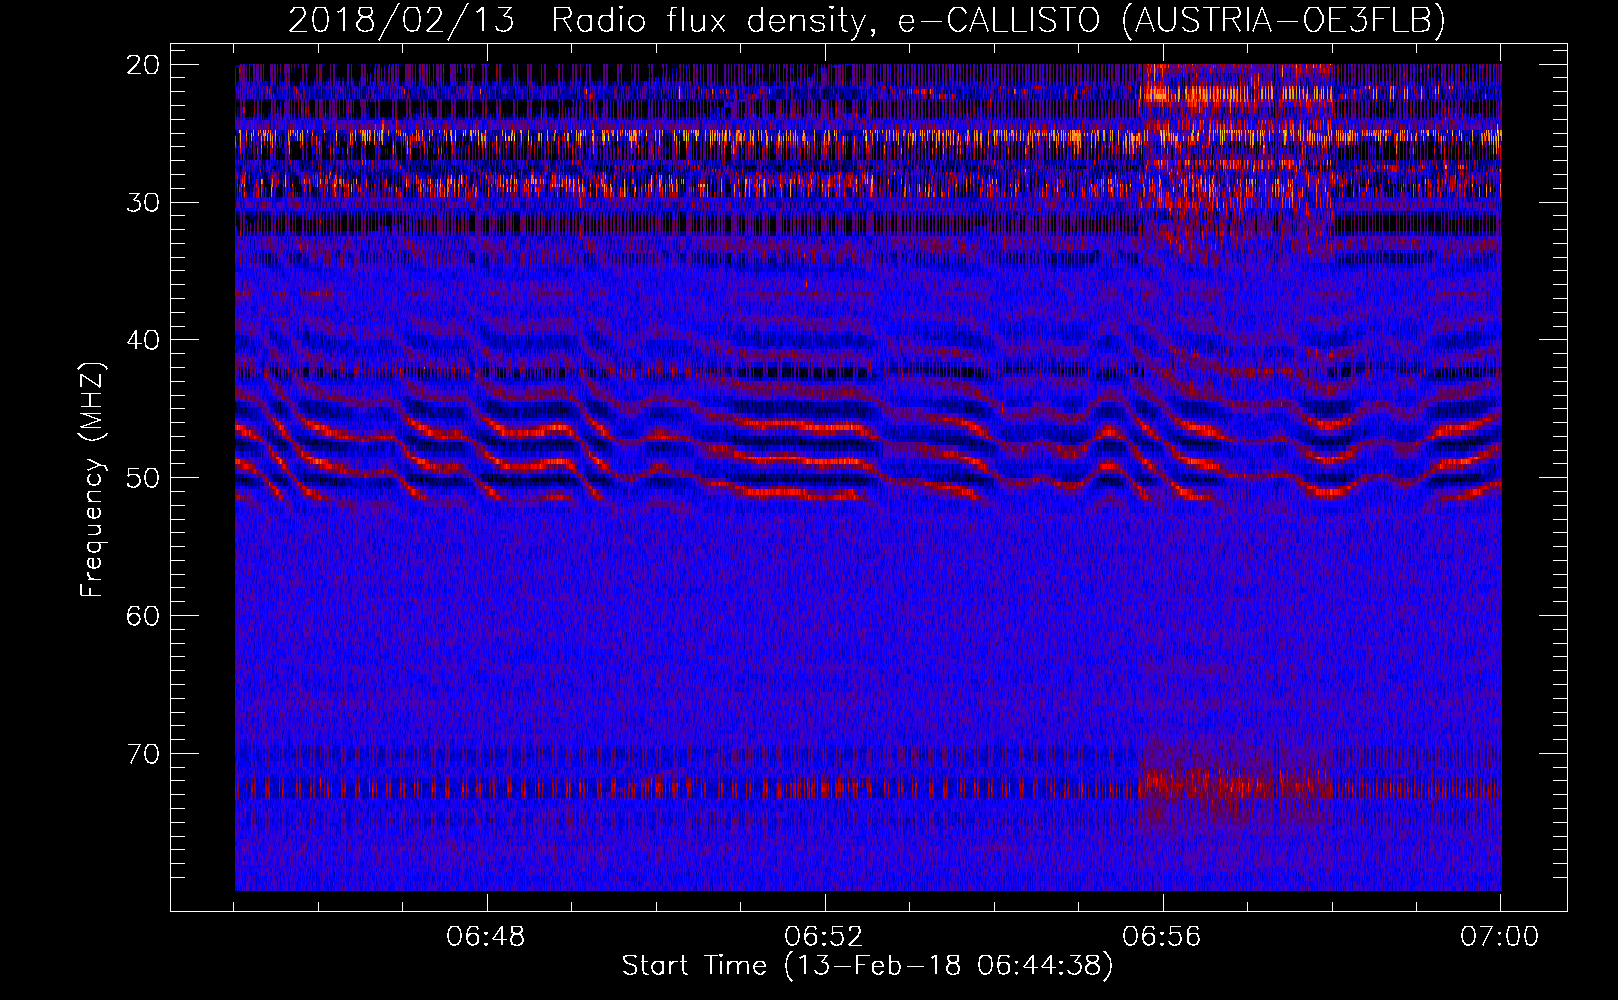Screen dimensions: 1618x1000
Task: Click the time tick label 07:00
Action: tap(1500, 937)
